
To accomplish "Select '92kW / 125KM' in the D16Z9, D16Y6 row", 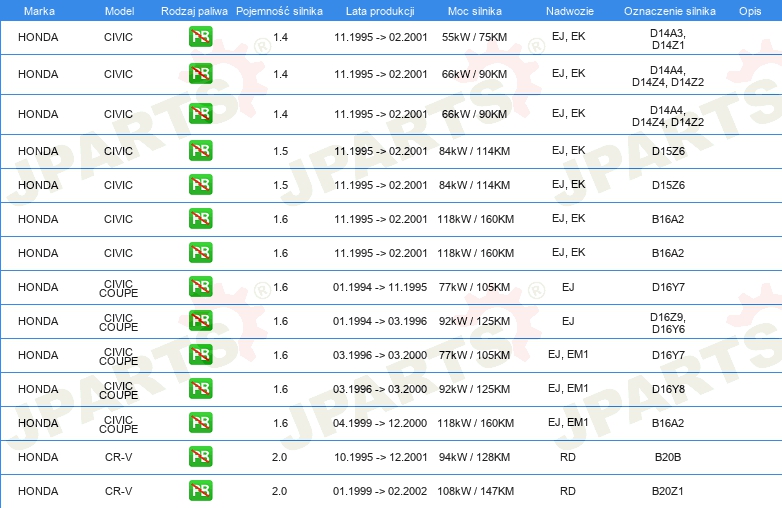I will tap(474, 321).
